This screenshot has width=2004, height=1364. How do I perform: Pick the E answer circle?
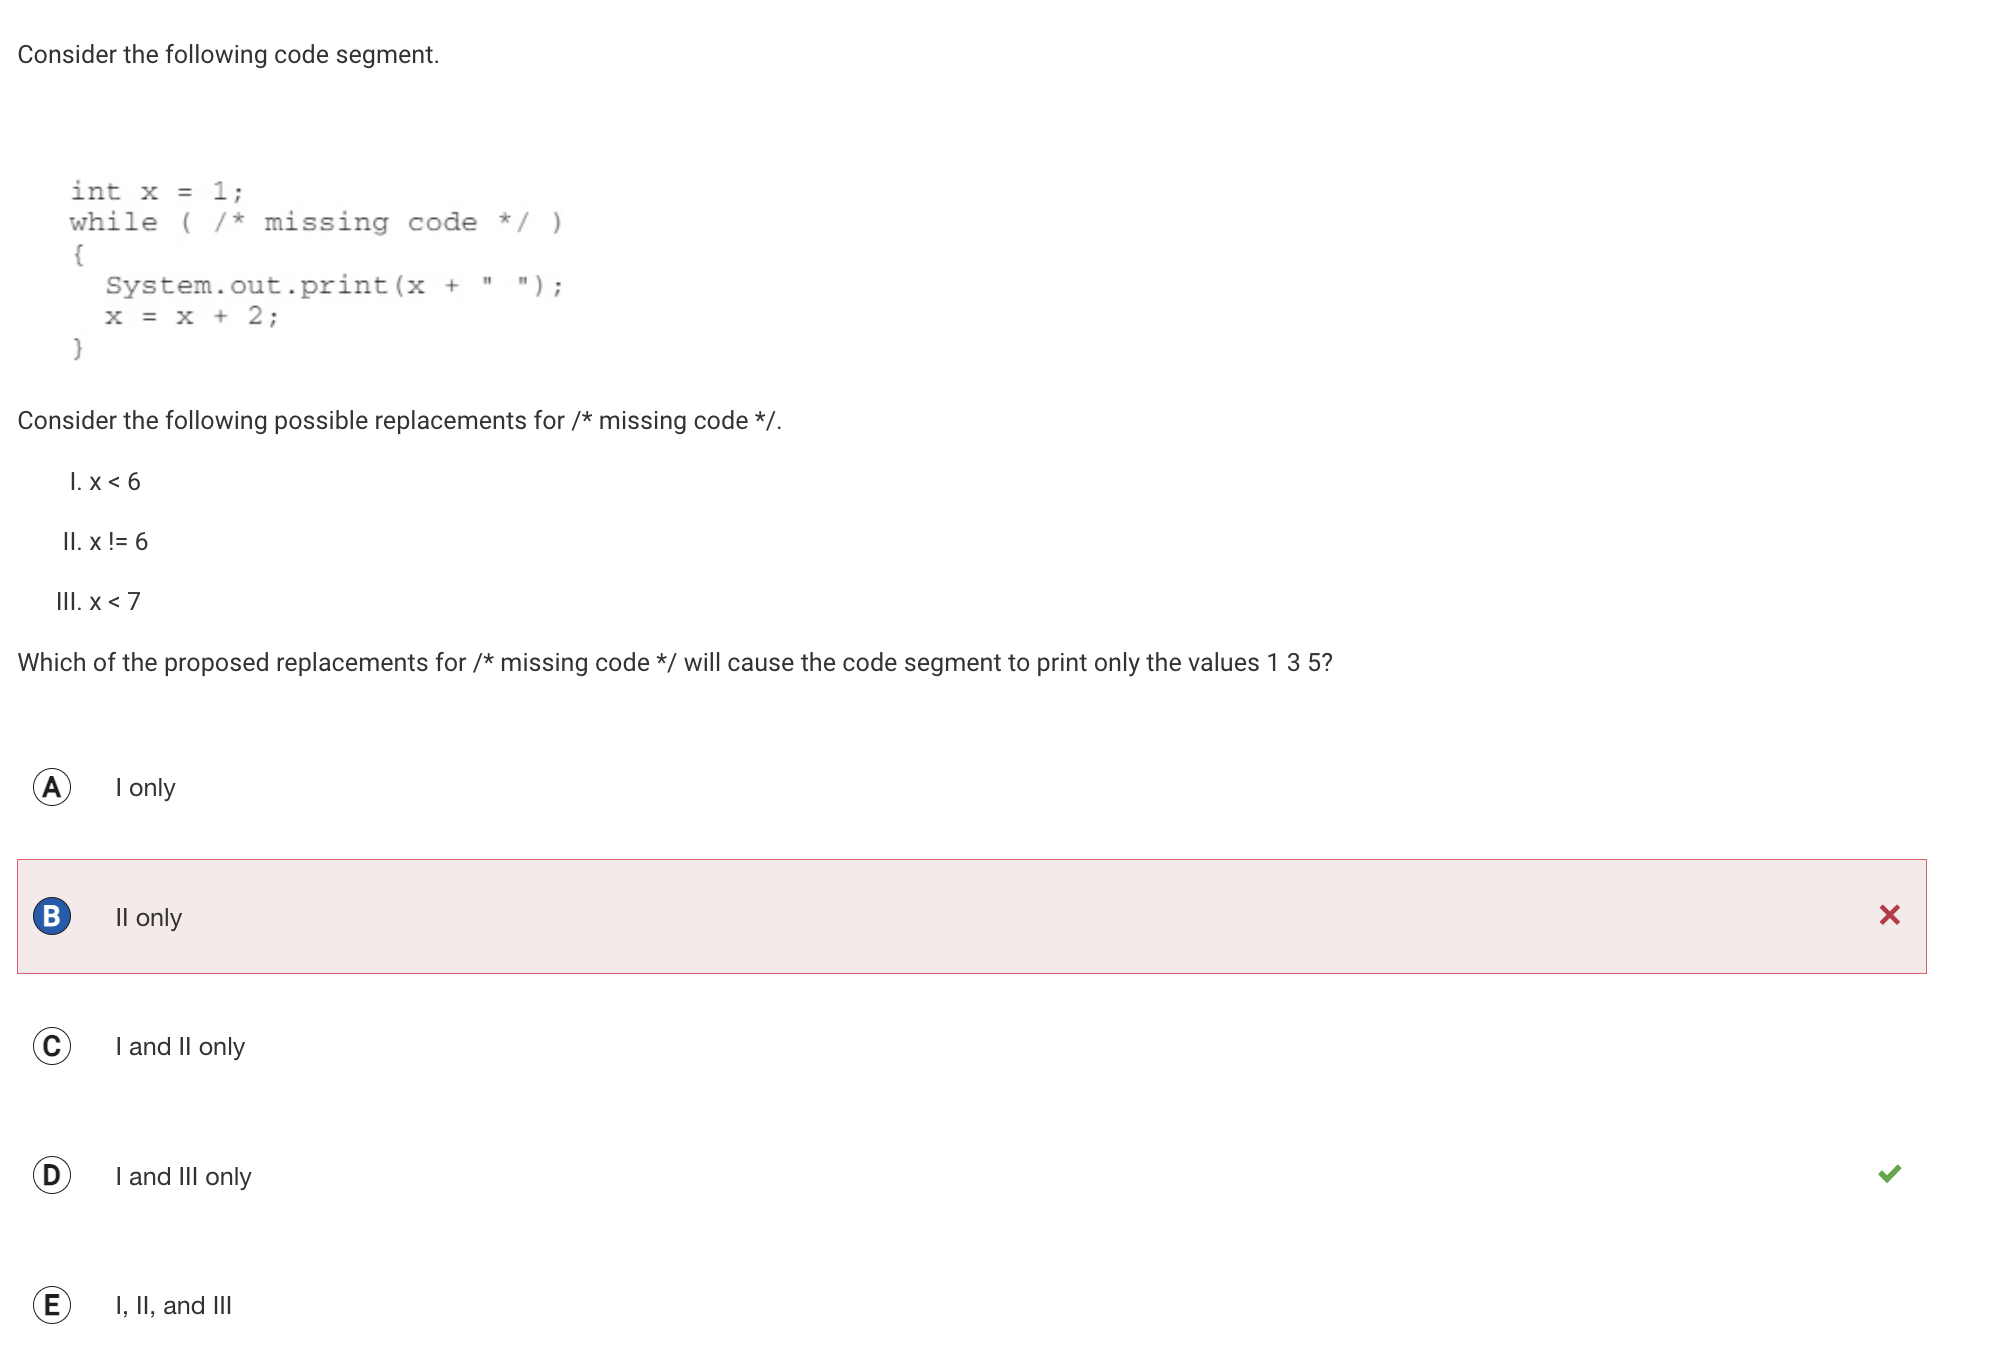click(52, 1305)
